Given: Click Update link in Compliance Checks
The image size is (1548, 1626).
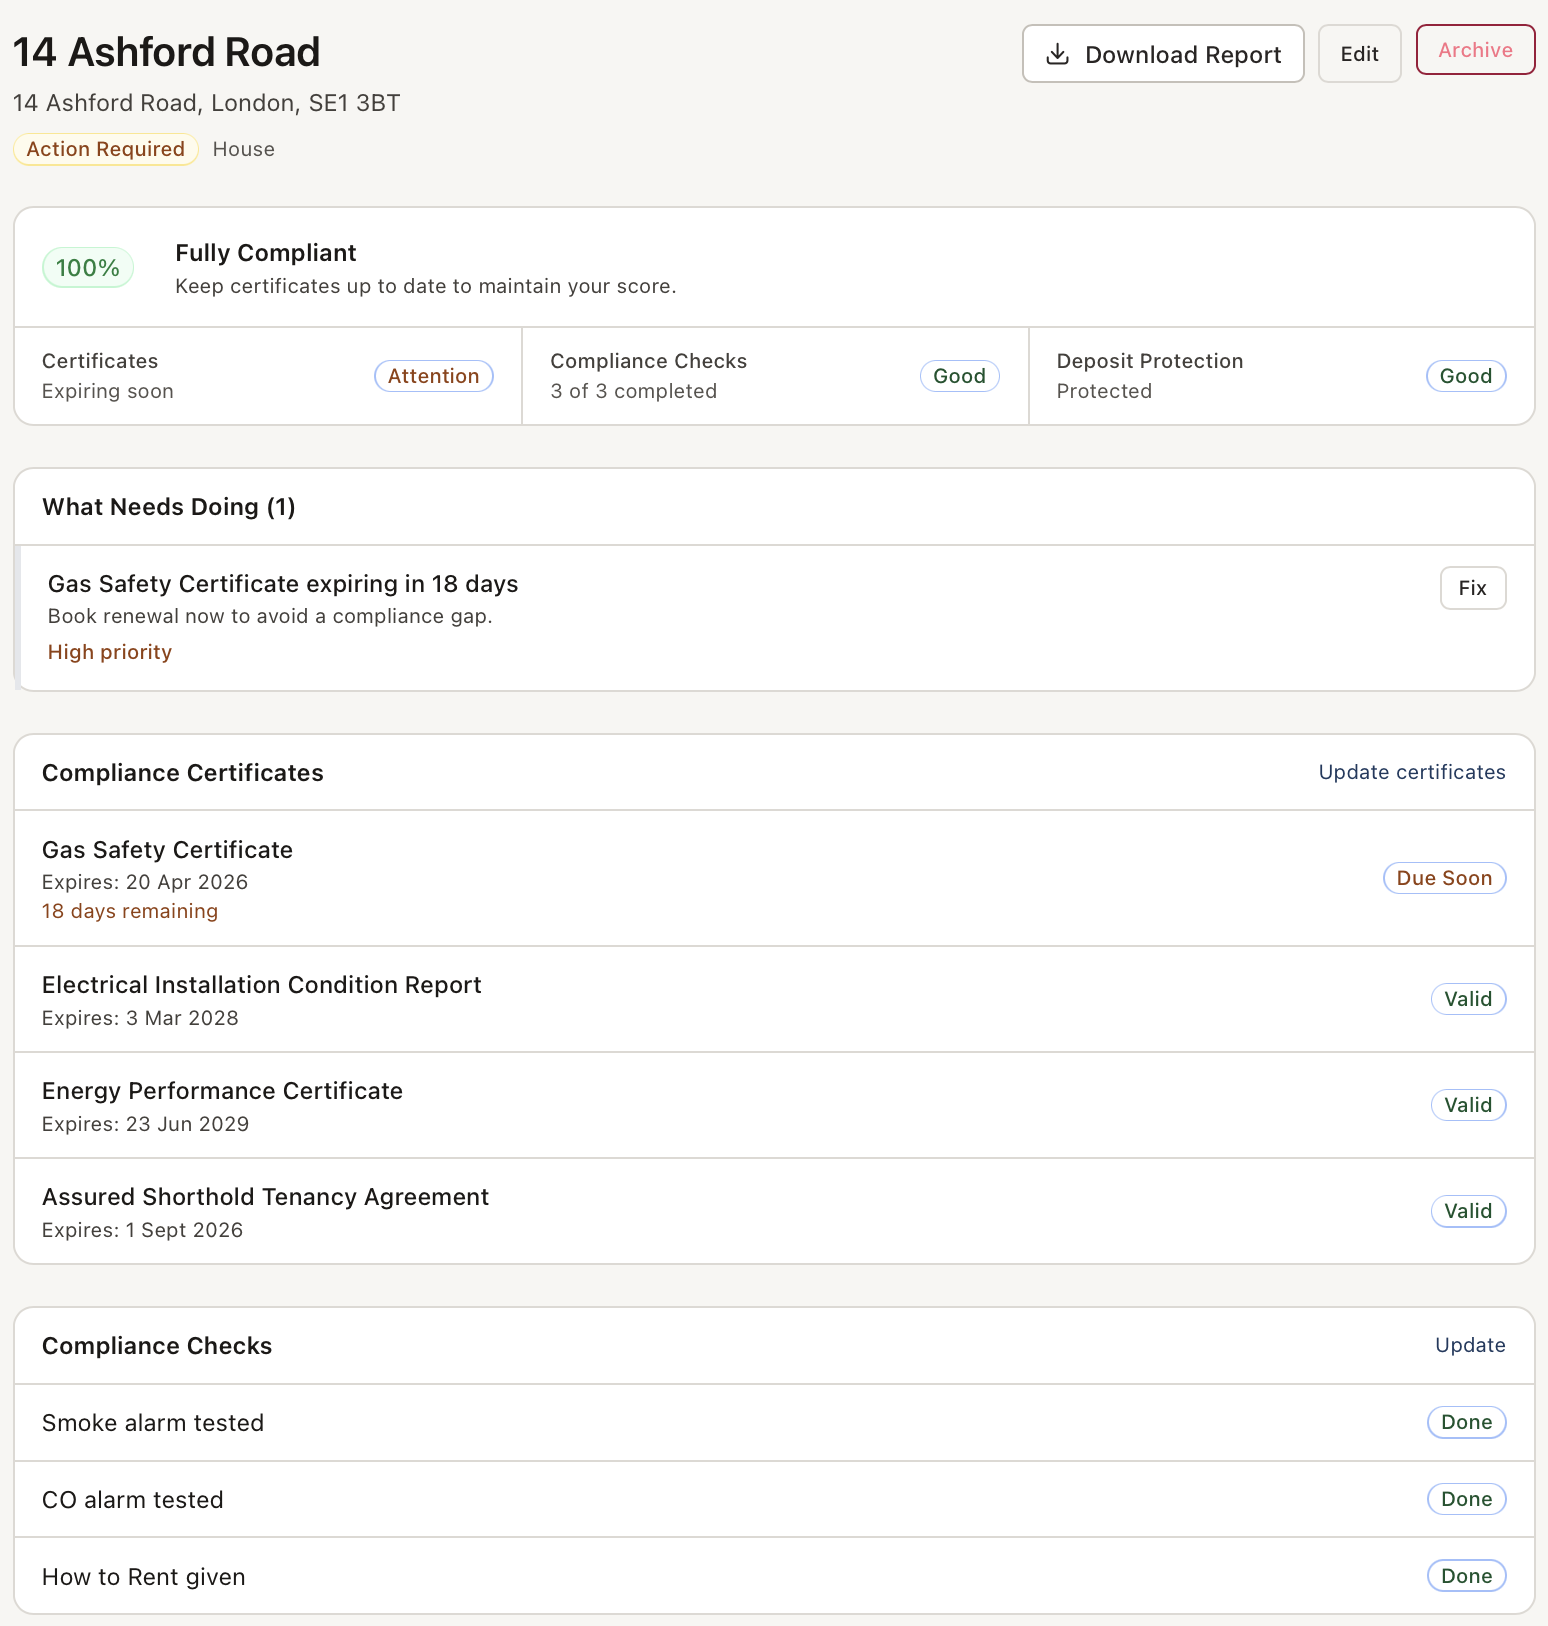Looking at the screenshot, I should click(1469, 1345).
